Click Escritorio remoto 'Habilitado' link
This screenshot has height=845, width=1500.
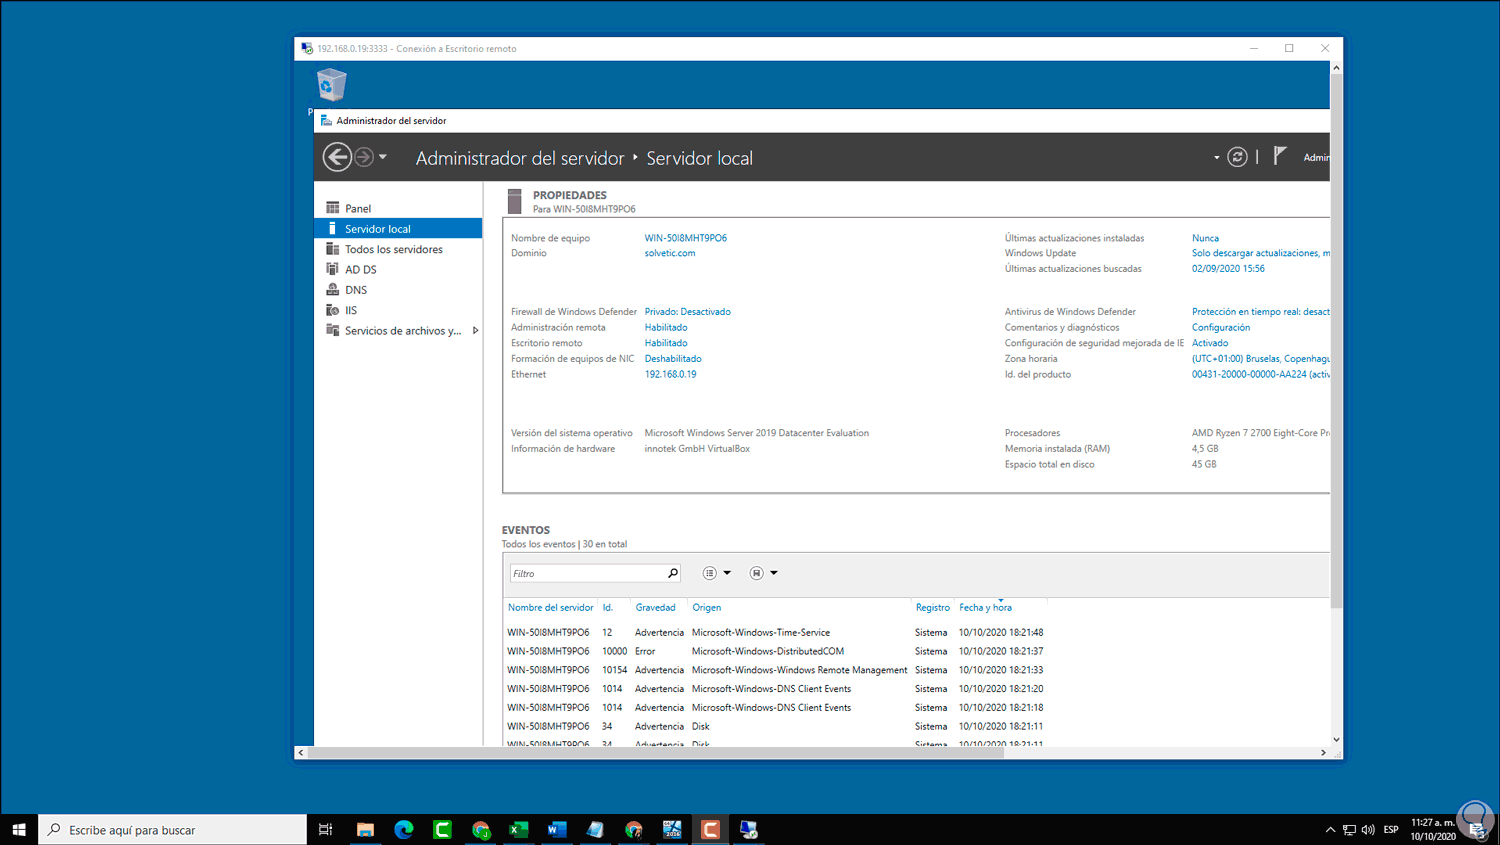pos(666,343)
